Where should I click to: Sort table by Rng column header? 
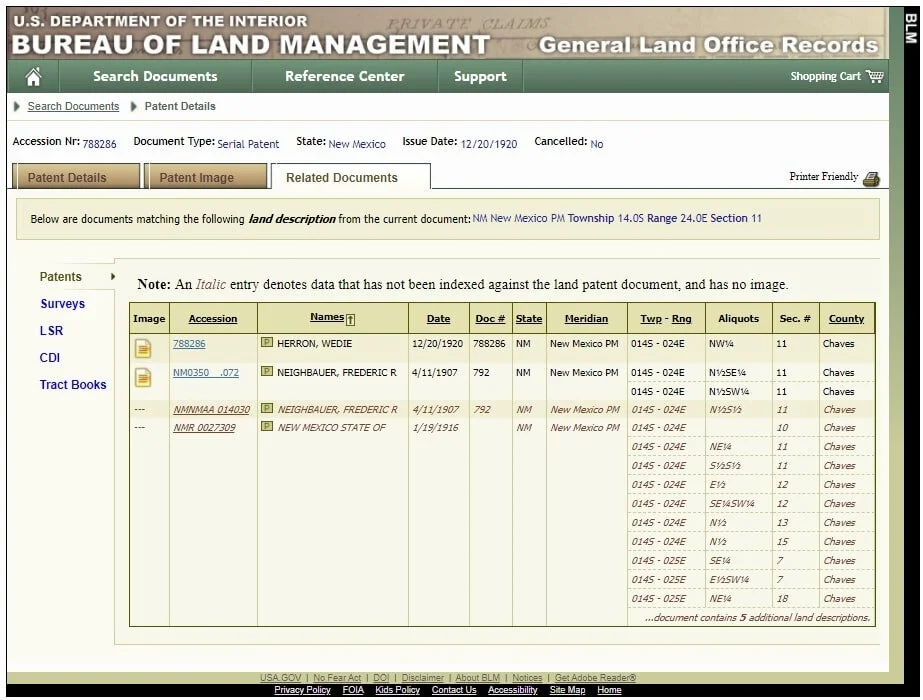point(681,319)
